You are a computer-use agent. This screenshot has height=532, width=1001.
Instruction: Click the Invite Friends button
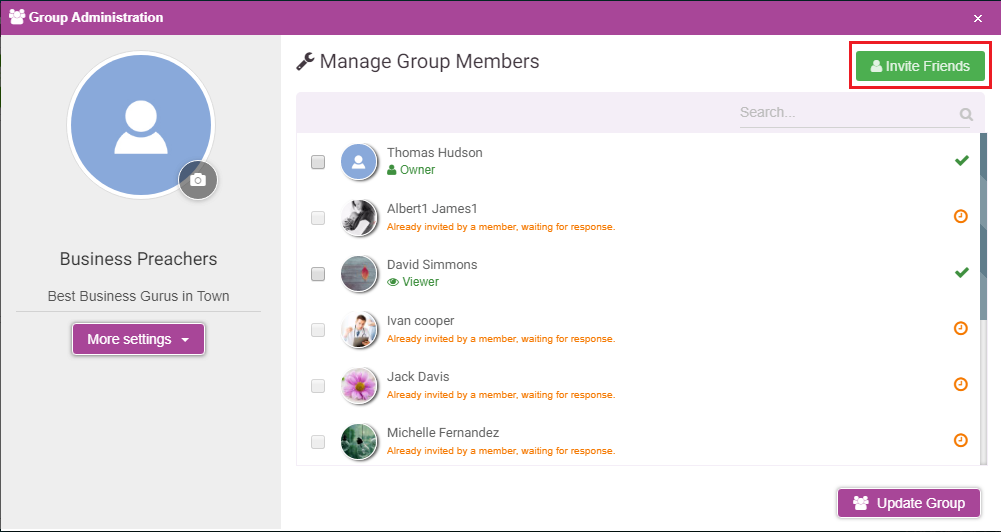pos(920,66)
